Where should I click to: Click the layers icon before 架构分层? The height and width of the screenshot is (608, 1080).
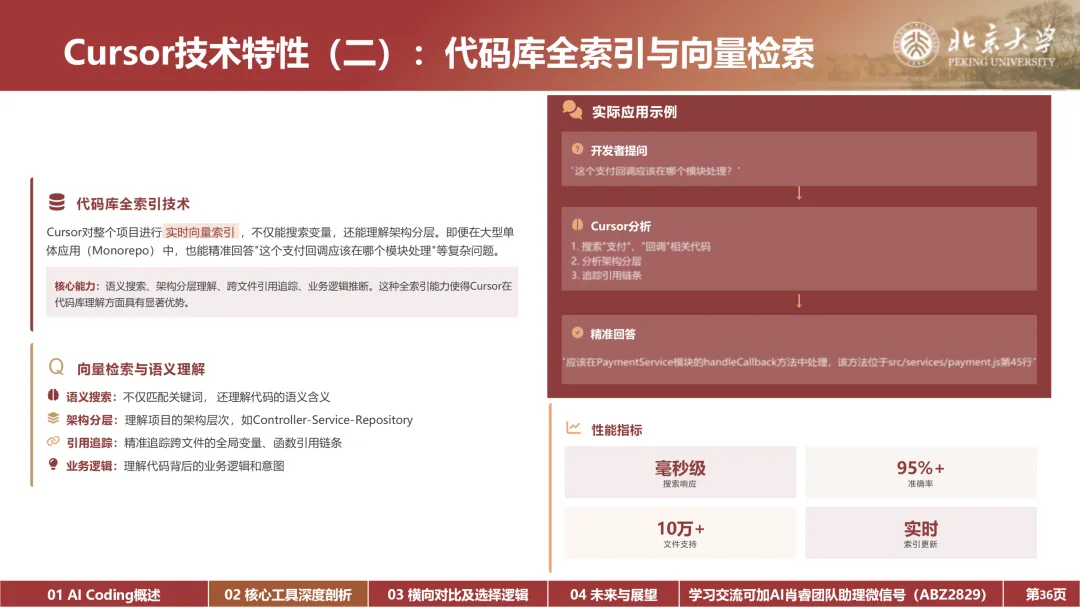pos(53,418)
